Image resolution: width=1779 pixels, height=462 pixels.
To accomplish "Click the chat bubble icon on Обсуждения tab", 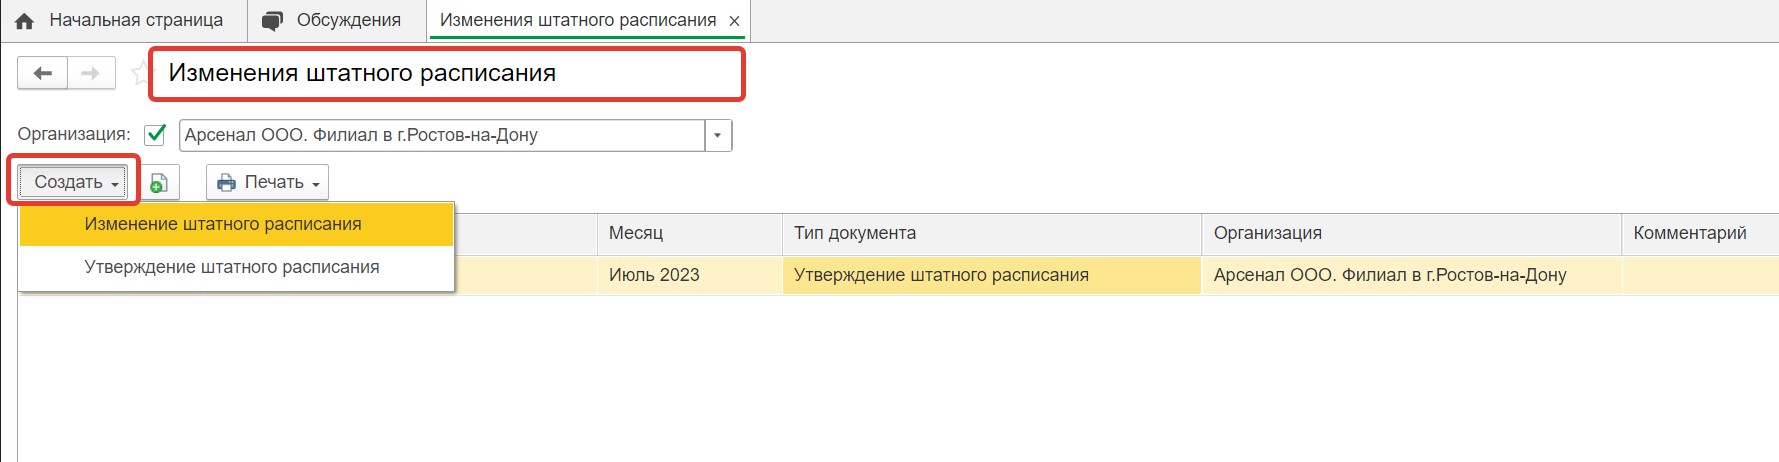I will [x=272, y=21].
